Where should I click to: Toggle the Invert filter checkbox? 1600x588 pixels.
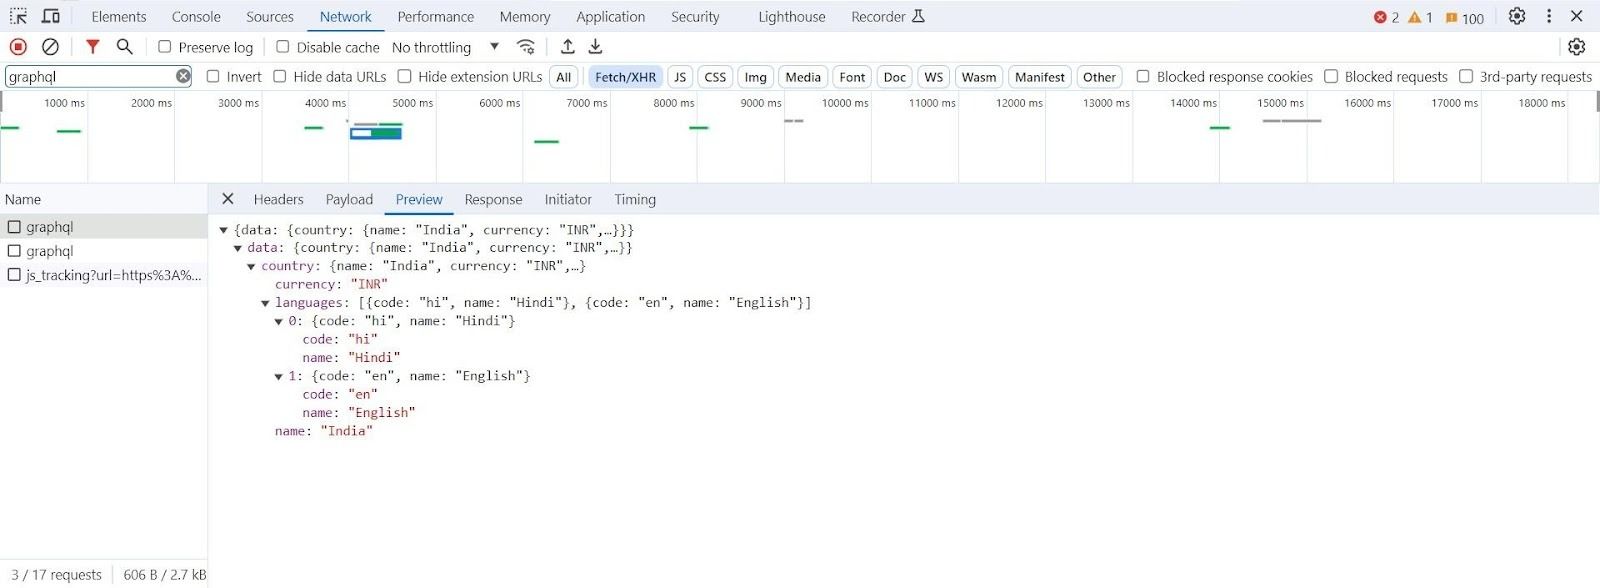[x=213, y=76]
